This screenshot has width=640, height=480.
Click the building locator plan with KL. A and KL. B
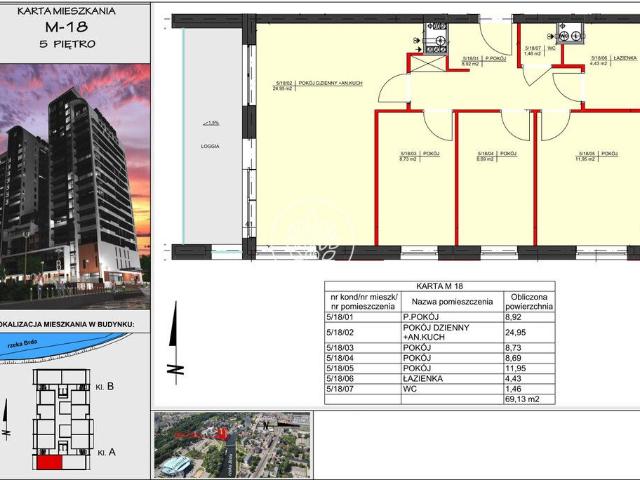(61, 419)
